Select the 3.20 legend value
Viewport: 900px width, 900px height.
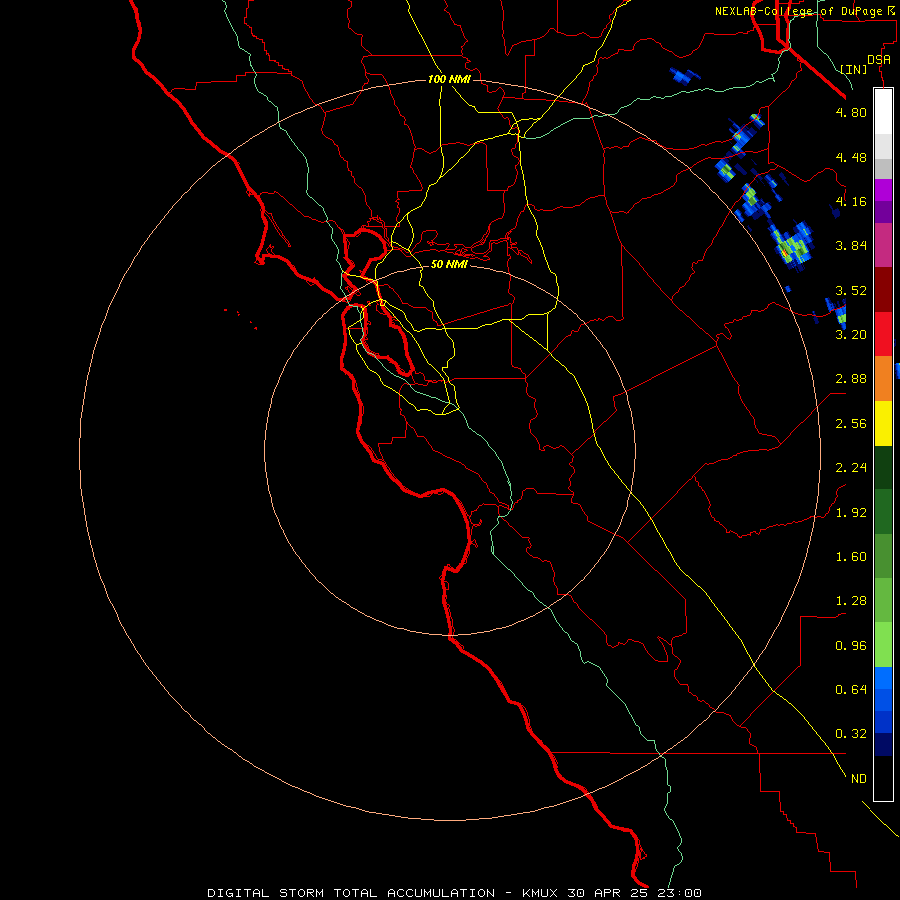click(x=851, y=335)
